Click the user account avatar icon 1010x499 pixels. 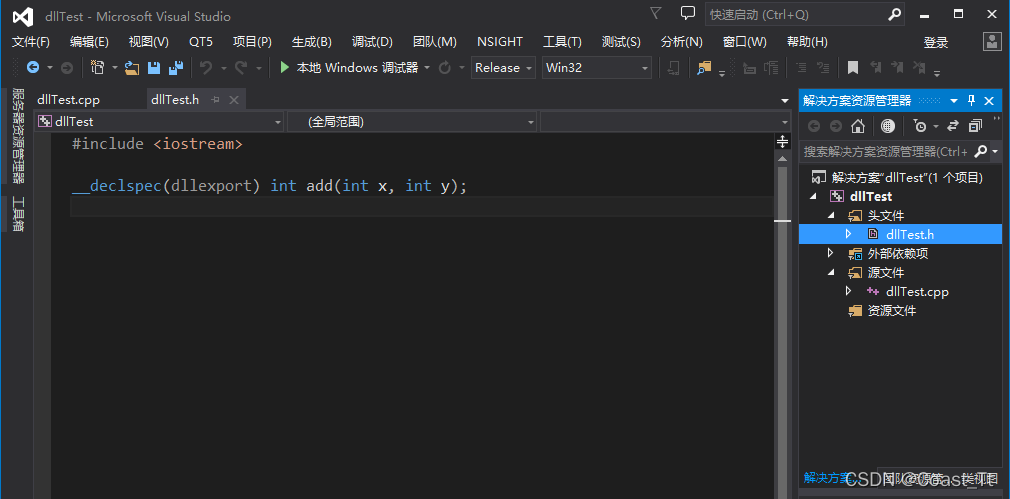(992, 42)
